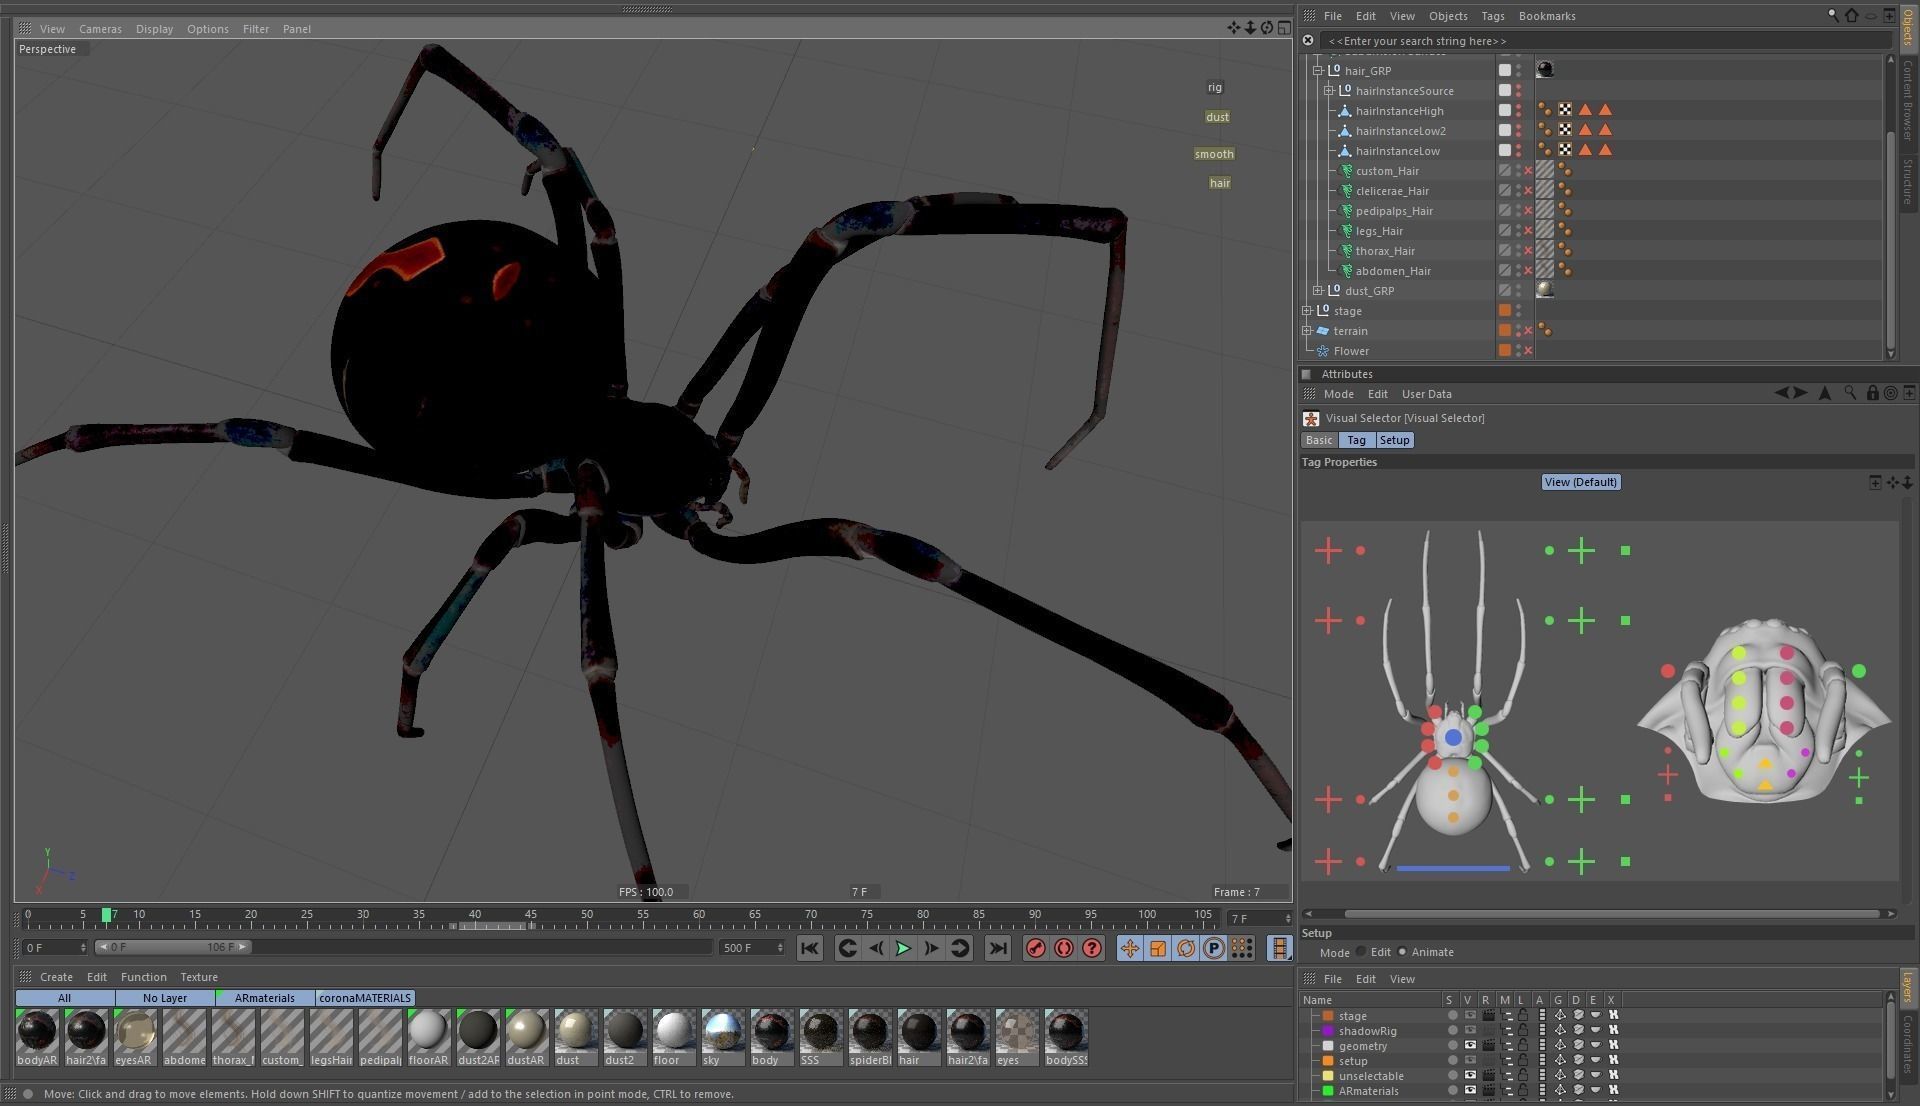Step to the next frame
The height and width of the screenshot is (1106, 1920).
pyautogui.click(x=931, y=948)
